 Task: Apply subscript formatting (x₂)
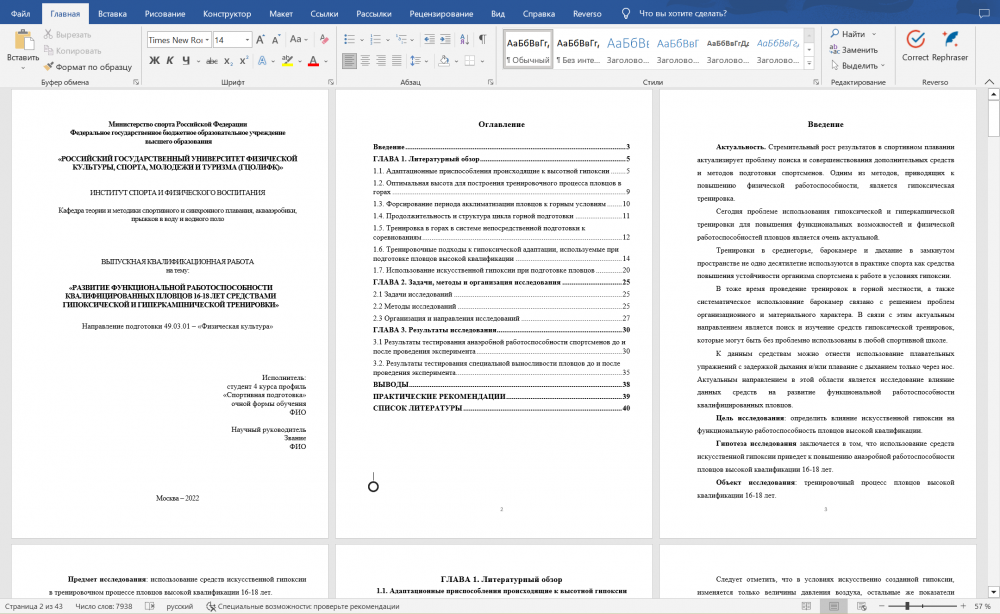(228, 61)
